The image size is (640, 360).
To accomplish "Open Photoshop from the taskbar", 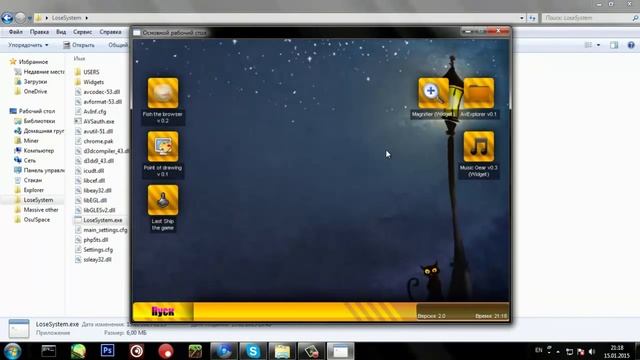I will tap(107, 351).
